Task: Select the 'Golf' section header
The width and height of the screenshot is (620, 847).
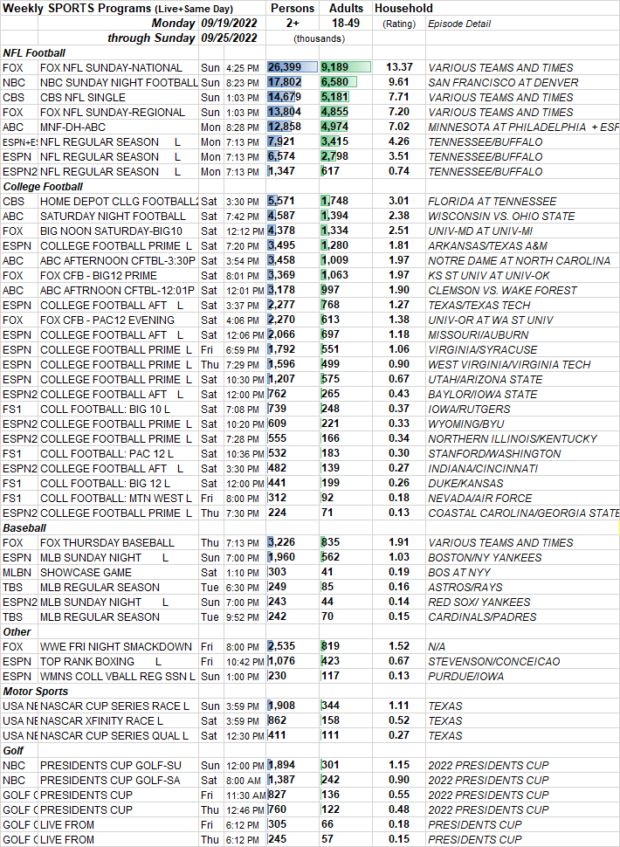Action: 13,751
